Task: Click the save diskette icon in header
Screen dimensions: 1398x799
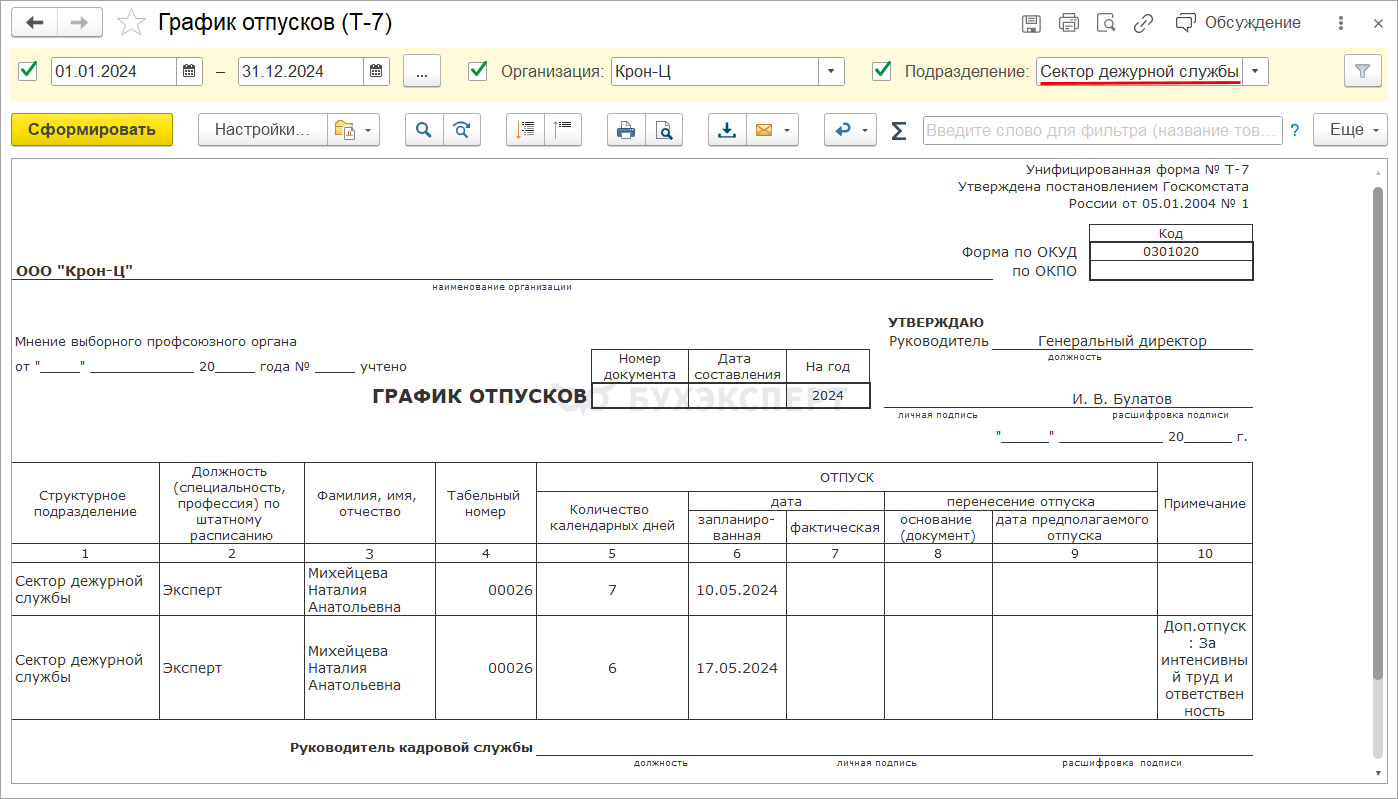Action: pyautogui.click(x=1031, y=23)
